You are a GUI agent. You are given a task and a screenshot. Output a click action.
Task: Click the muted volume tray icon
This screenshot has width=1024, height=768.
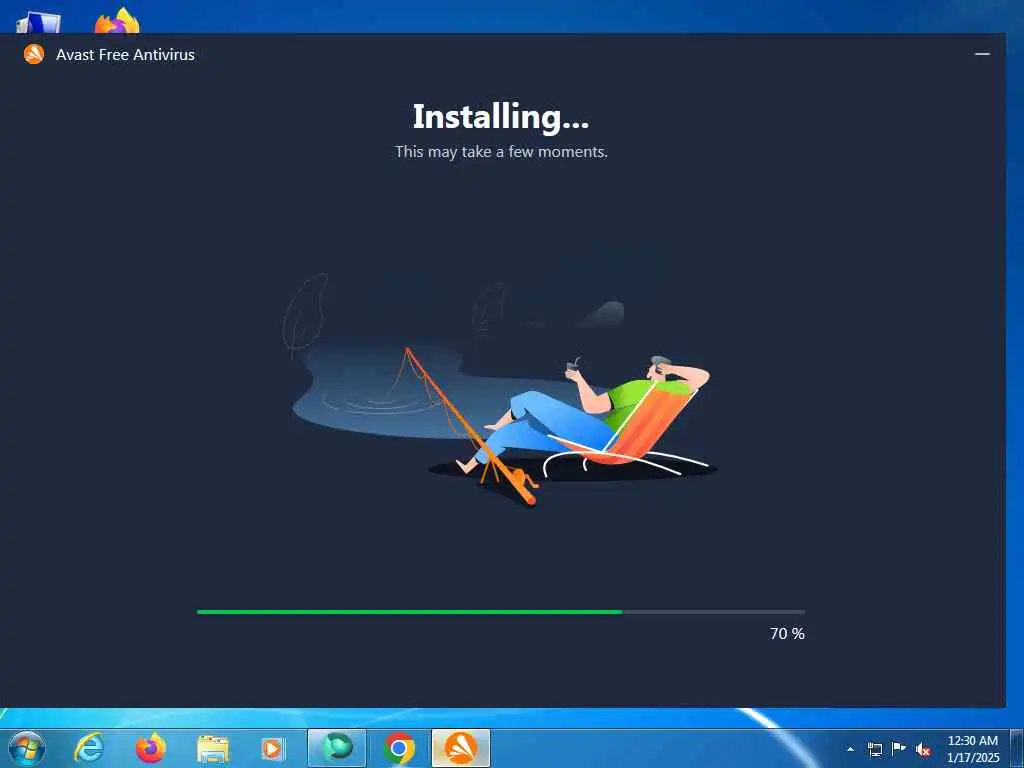(x=923, y=749)
